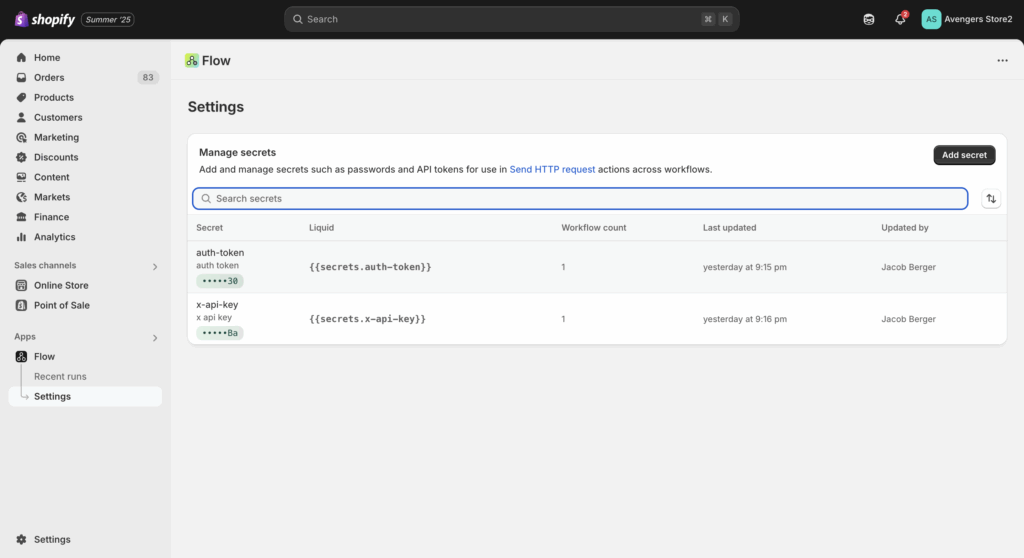Select the {{secrets.x-api-key}} Liquid text

tap(368, 319)
